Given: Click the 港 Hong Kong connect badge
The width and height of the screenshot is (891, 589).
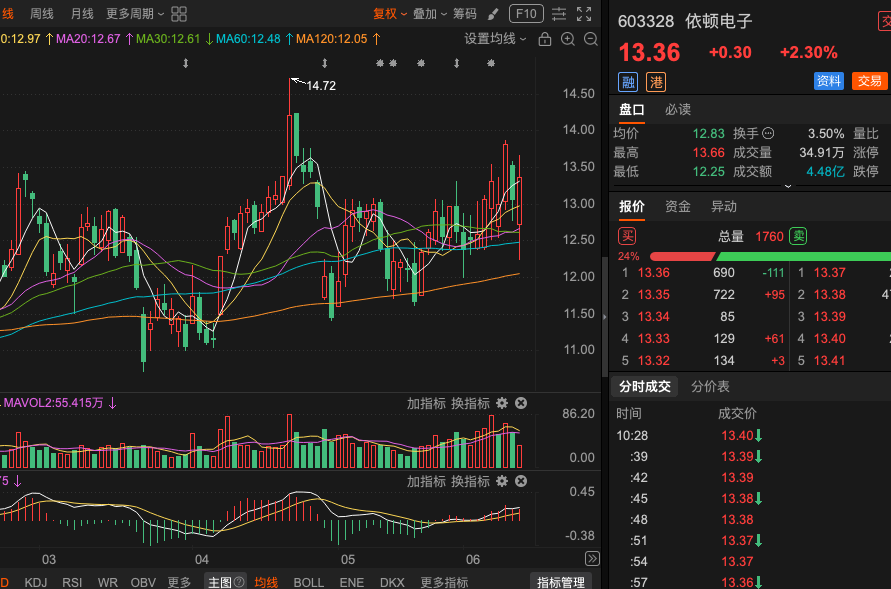Looking at the screenshot, I should pos(656,82).
